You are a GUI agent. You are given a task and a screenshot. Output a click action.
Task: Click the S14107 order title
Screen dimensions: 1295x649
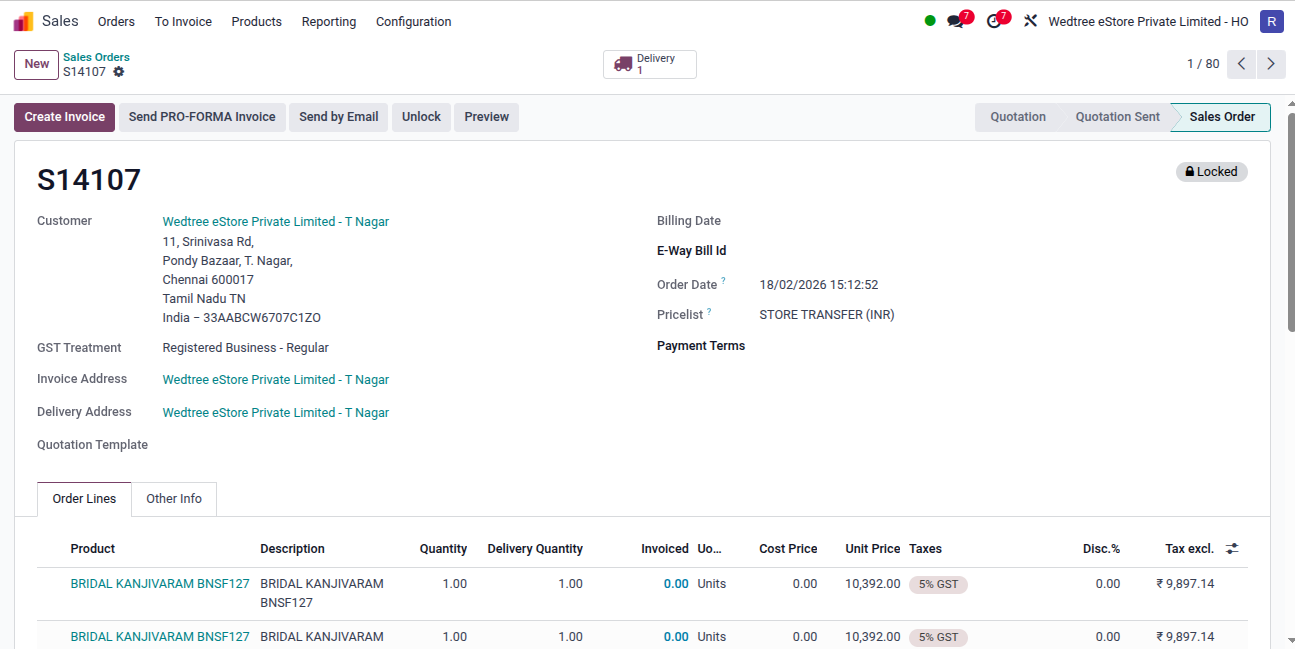(x=89, y=181)
